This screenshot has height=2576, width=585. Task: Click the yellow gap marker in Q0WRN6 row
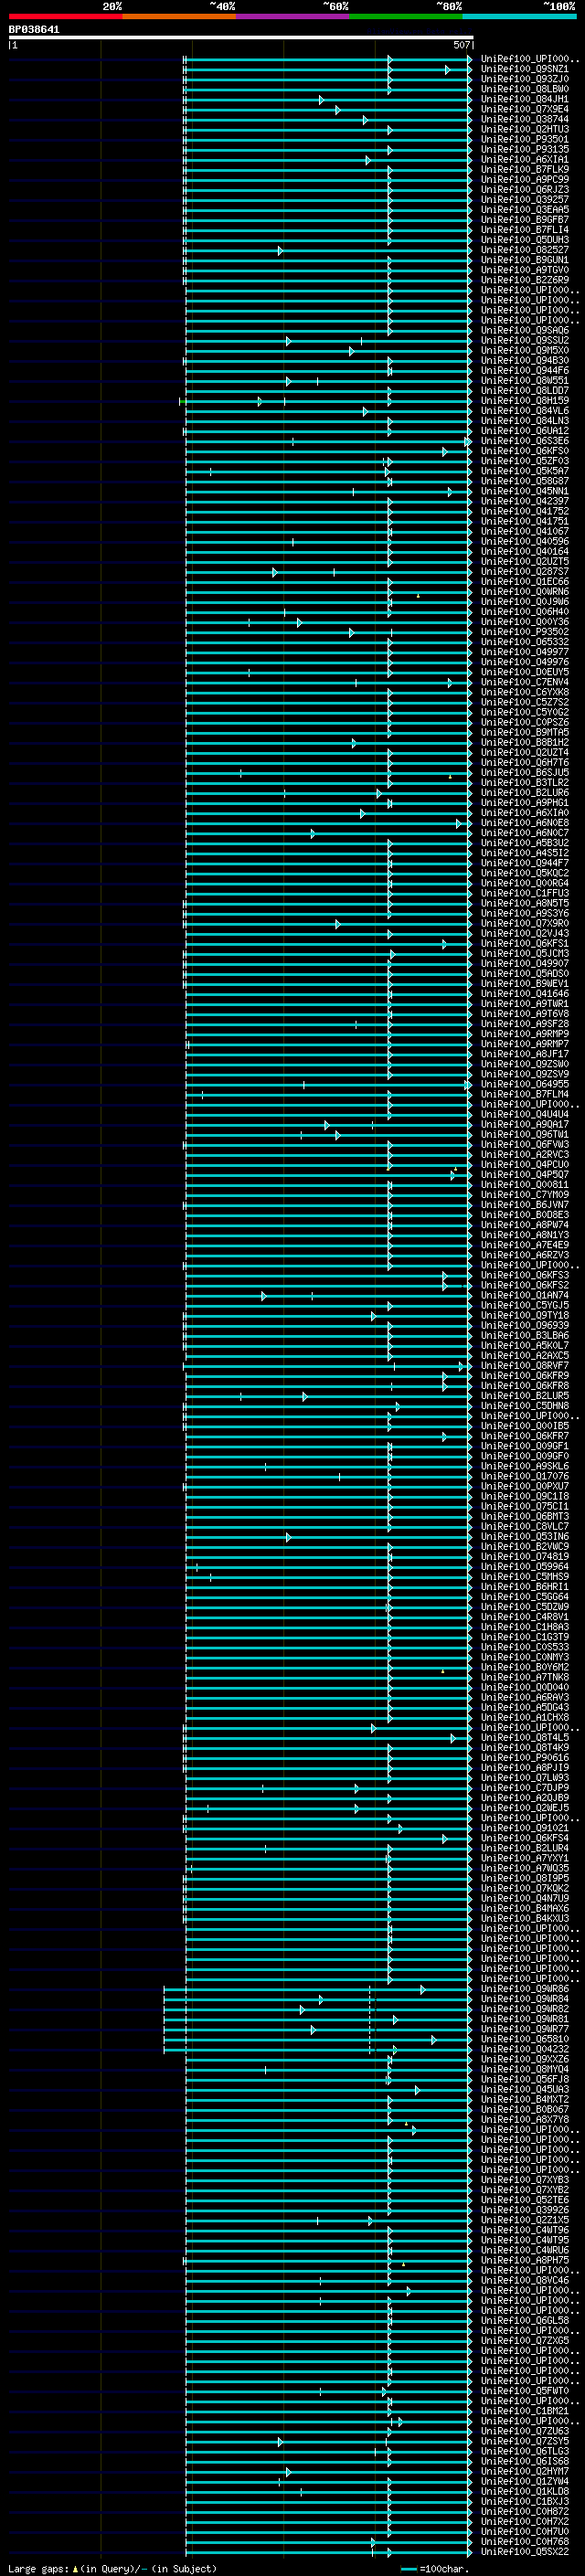point(418,596)
